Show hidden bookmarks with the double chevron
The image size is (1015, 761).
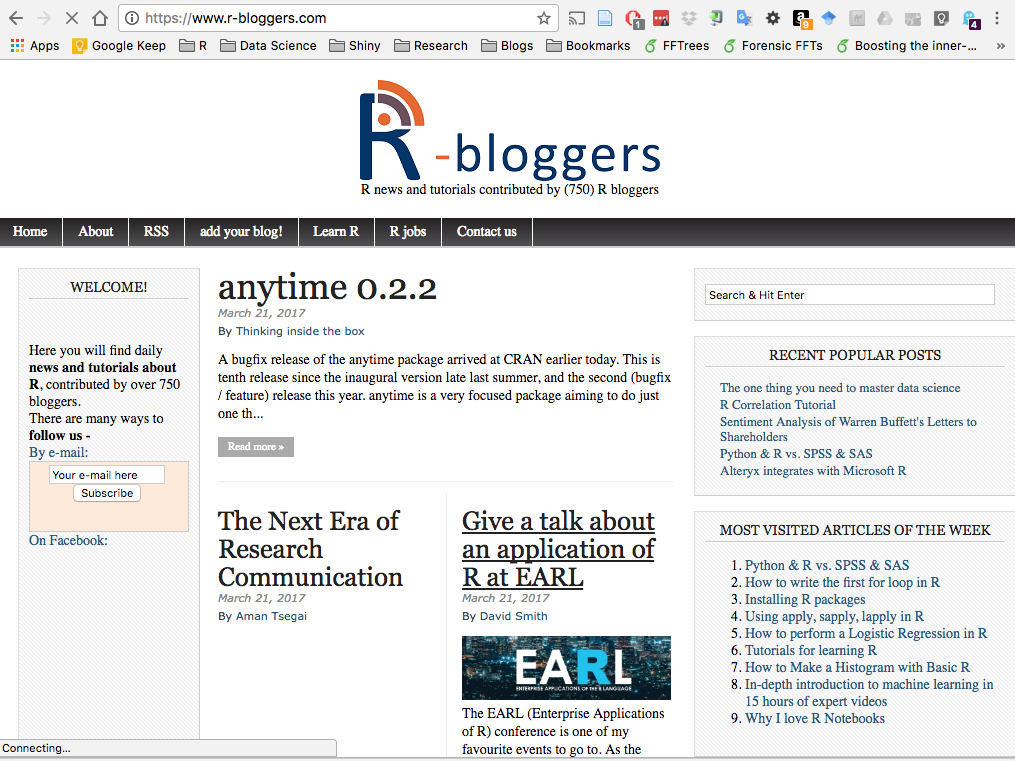pos(1000,46)
